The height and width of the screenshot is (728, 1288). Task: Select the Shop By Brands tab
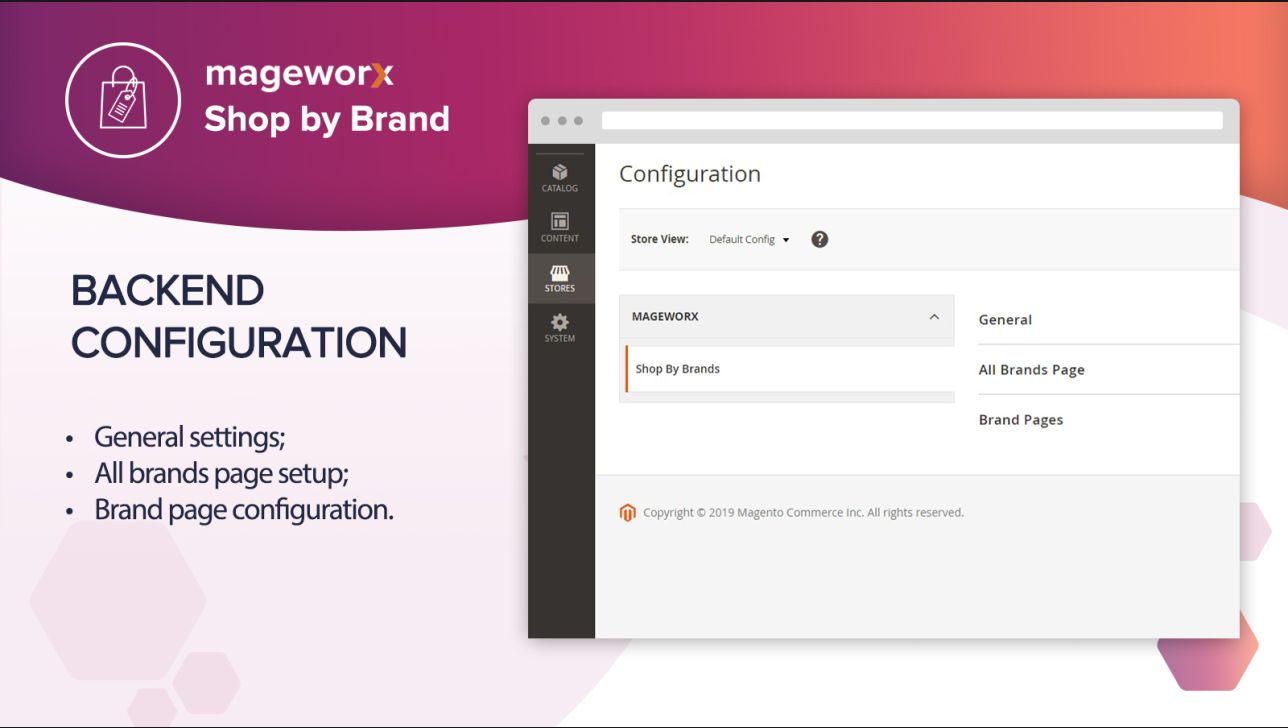click(678, 369)
